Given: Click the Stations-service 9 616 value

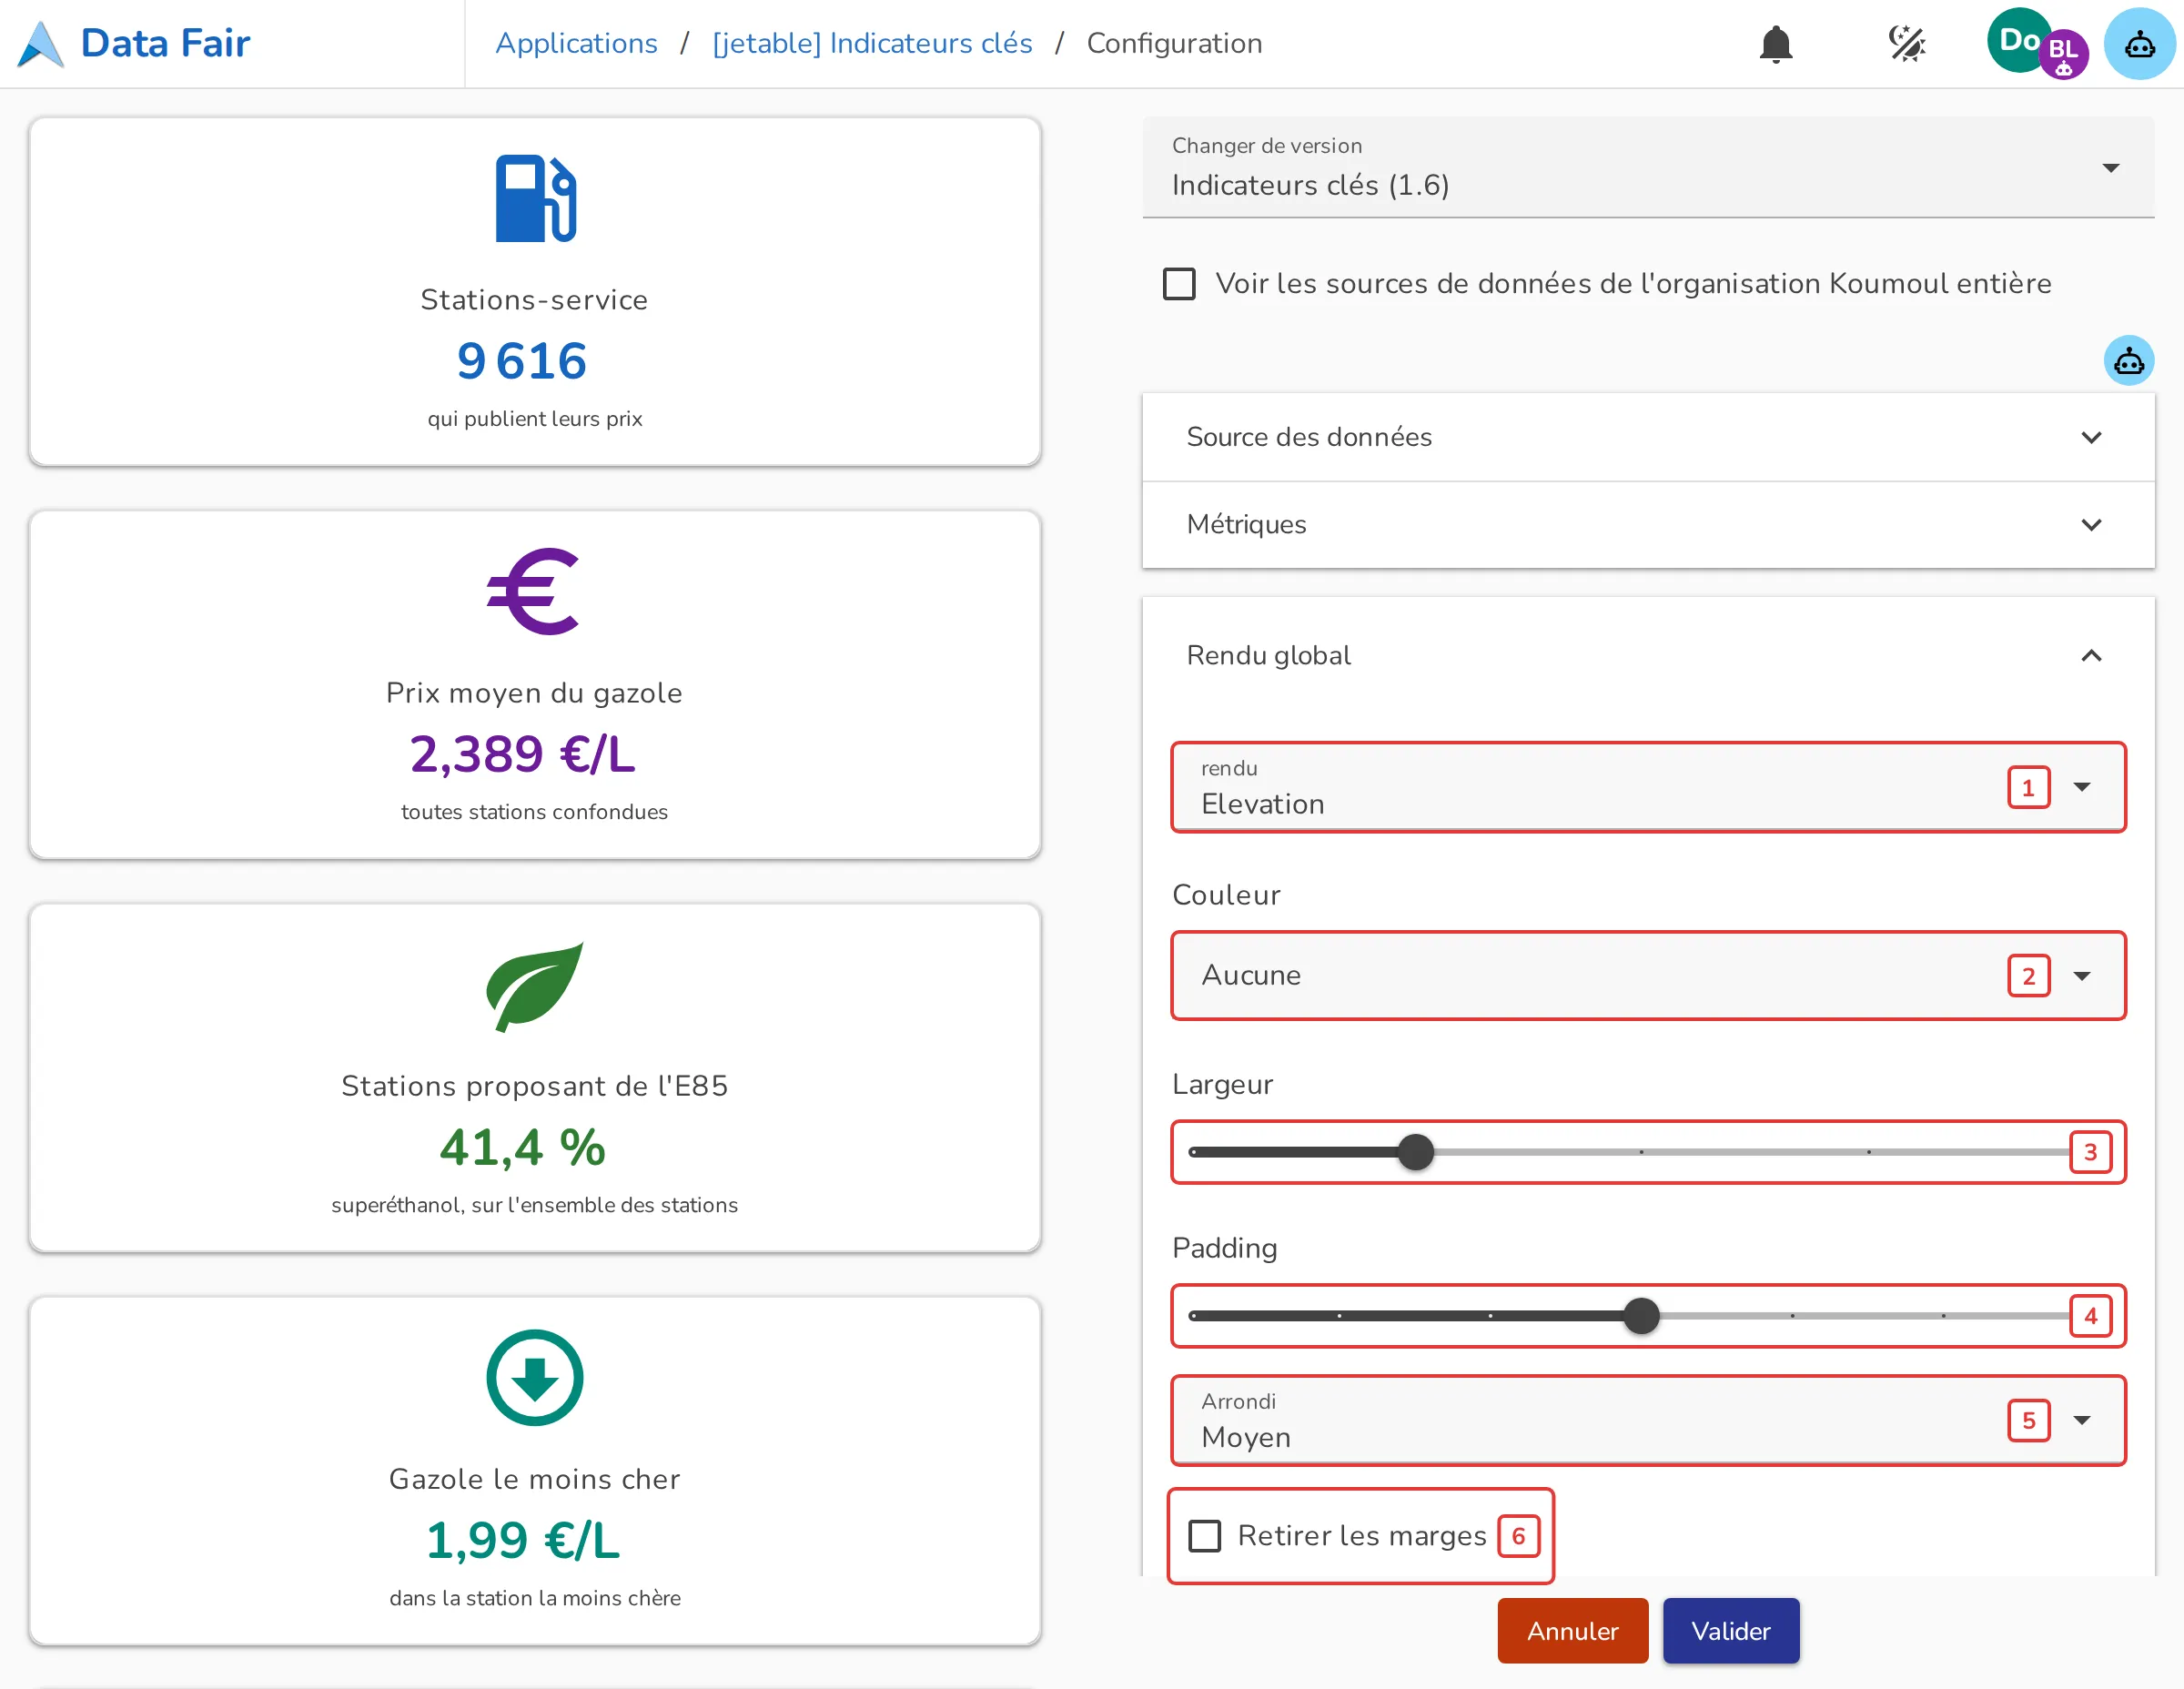Looking at the screenshot, I should (521, 361).
